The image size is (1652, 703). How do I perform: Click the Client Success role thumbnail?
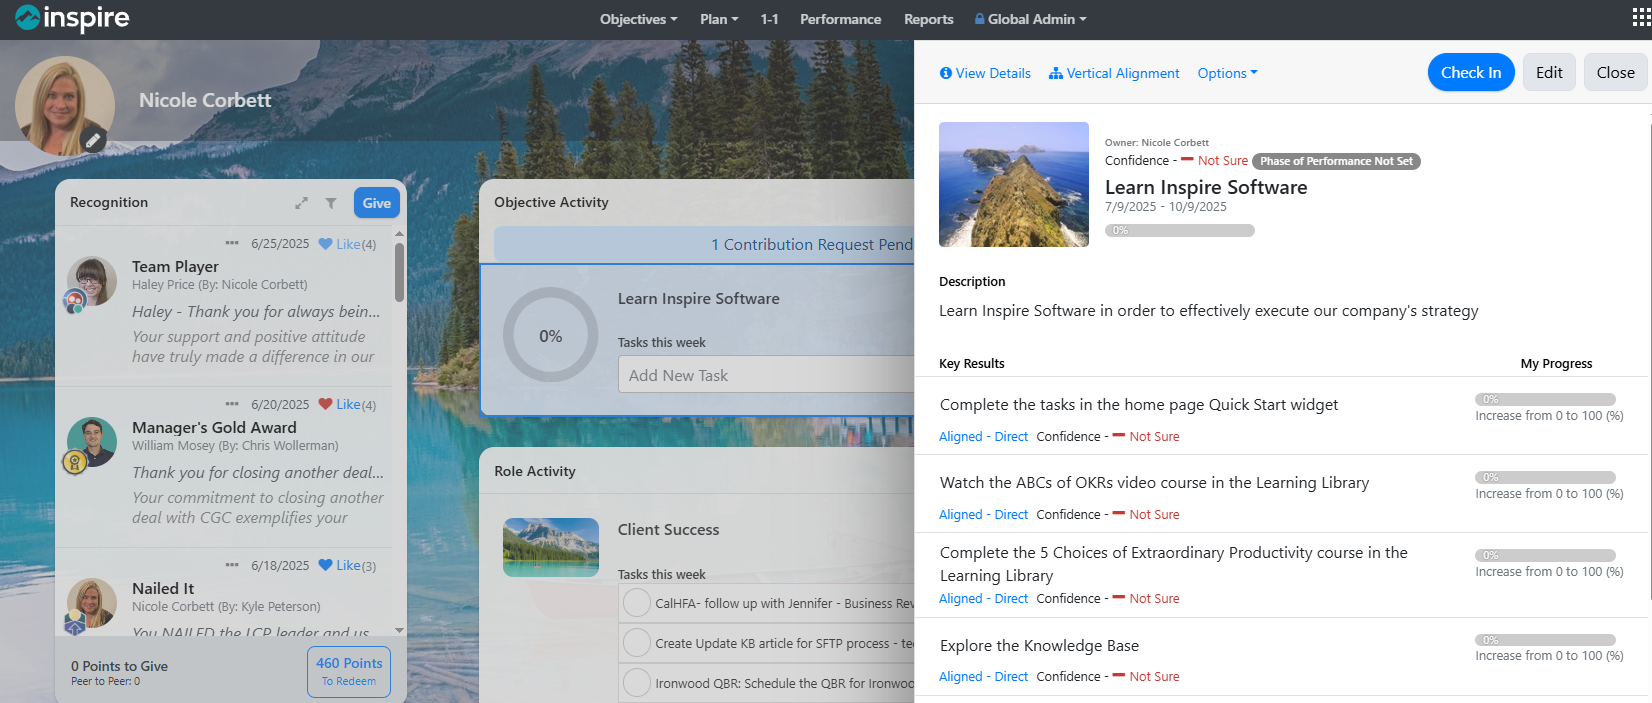click(551, 547)
